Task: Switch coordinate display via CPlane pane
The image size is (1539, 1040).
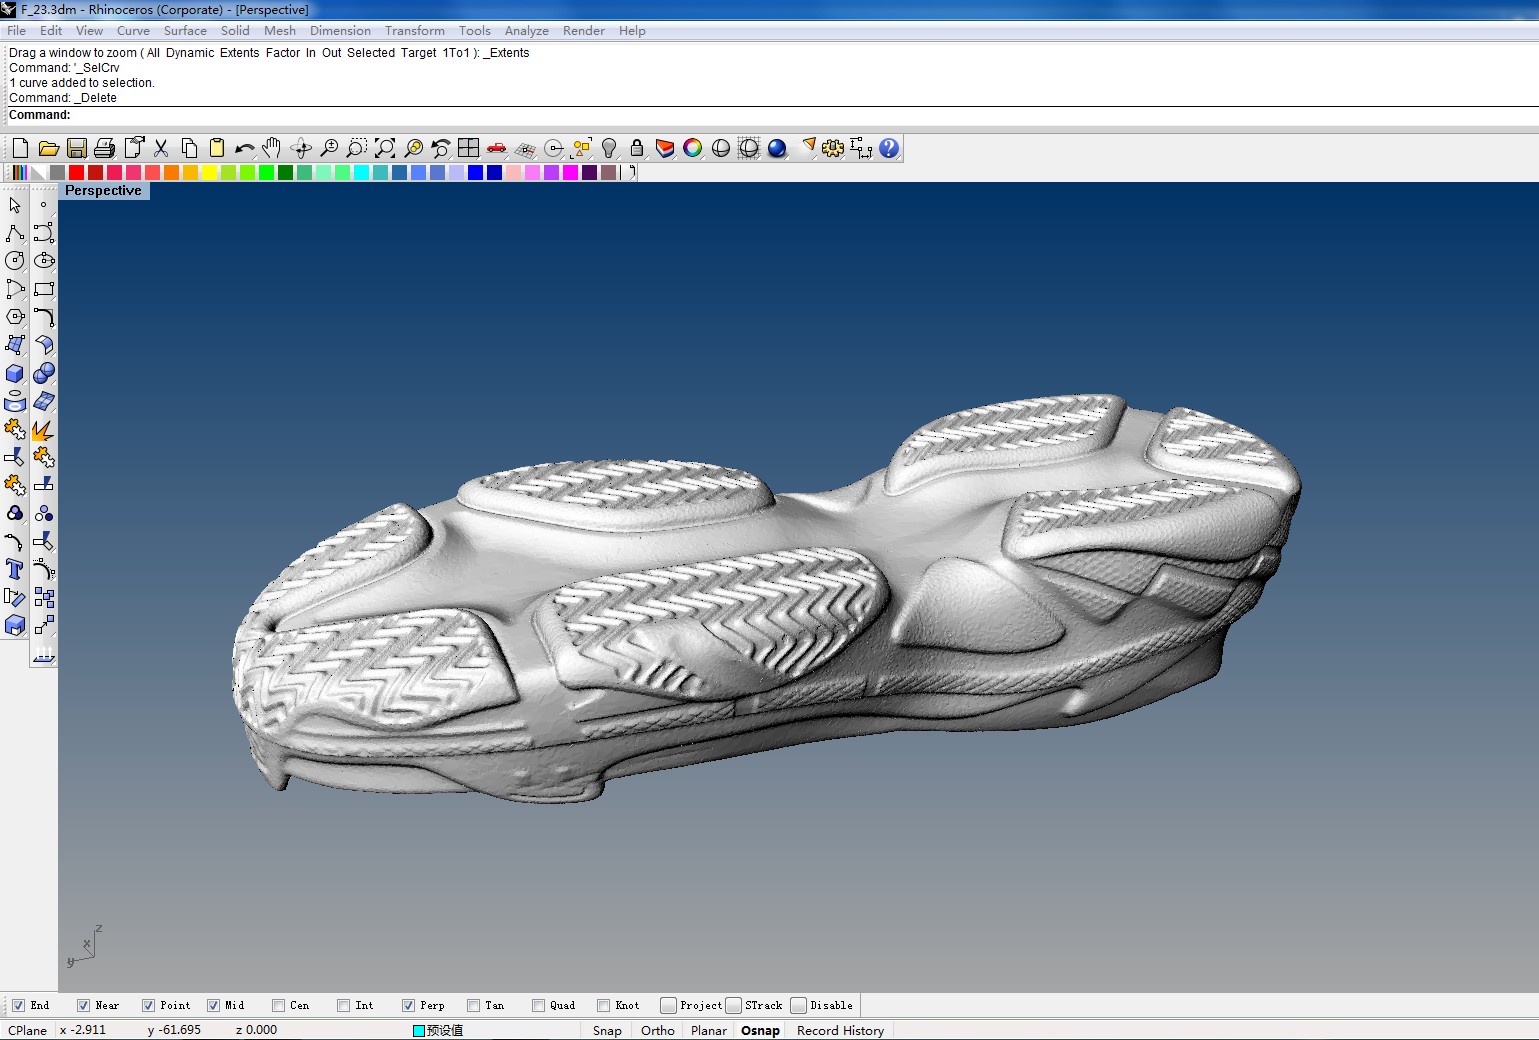Action: click(x=27, y=1031)
